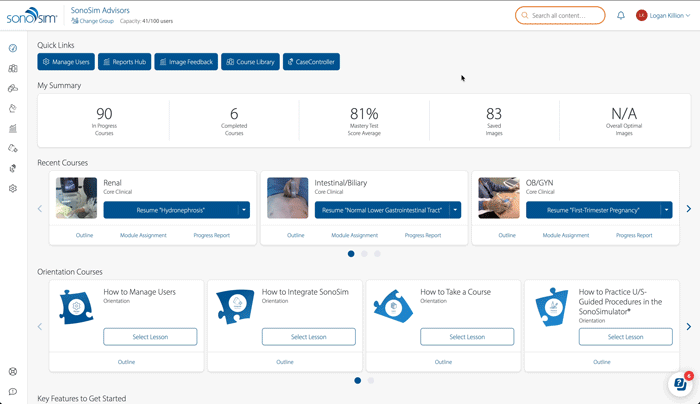This screenshot has height=404, width=700.
Task: Expand dropdown arrow beside Resume Hydronephrosis
Action: coord(244,210)
